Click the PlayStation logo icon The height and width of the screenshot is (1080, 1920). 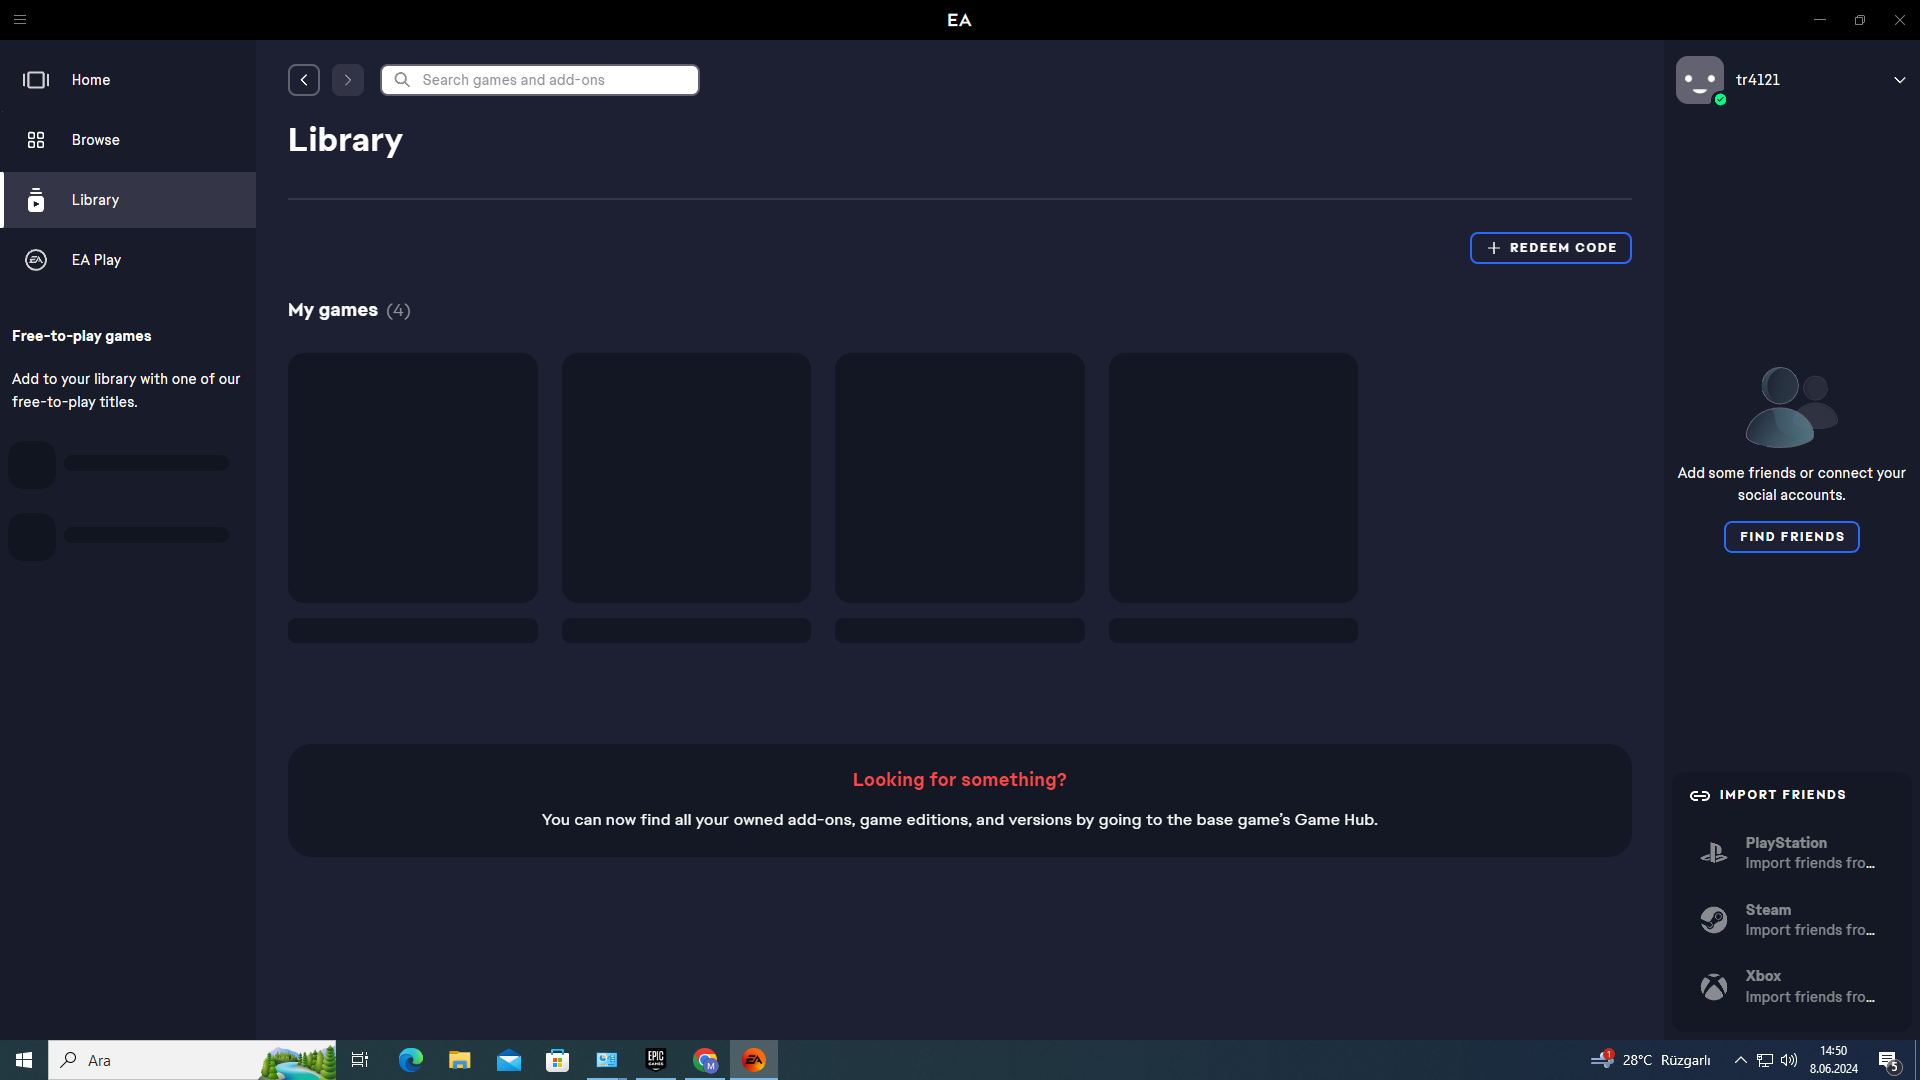(x=1714, y=853)
